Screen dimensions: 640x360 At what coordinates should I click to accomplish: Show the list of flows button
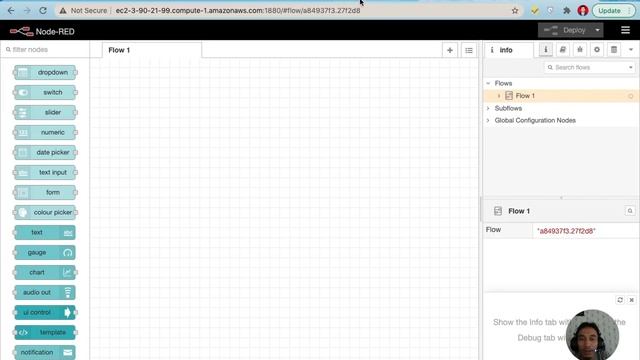pos(469,50)
